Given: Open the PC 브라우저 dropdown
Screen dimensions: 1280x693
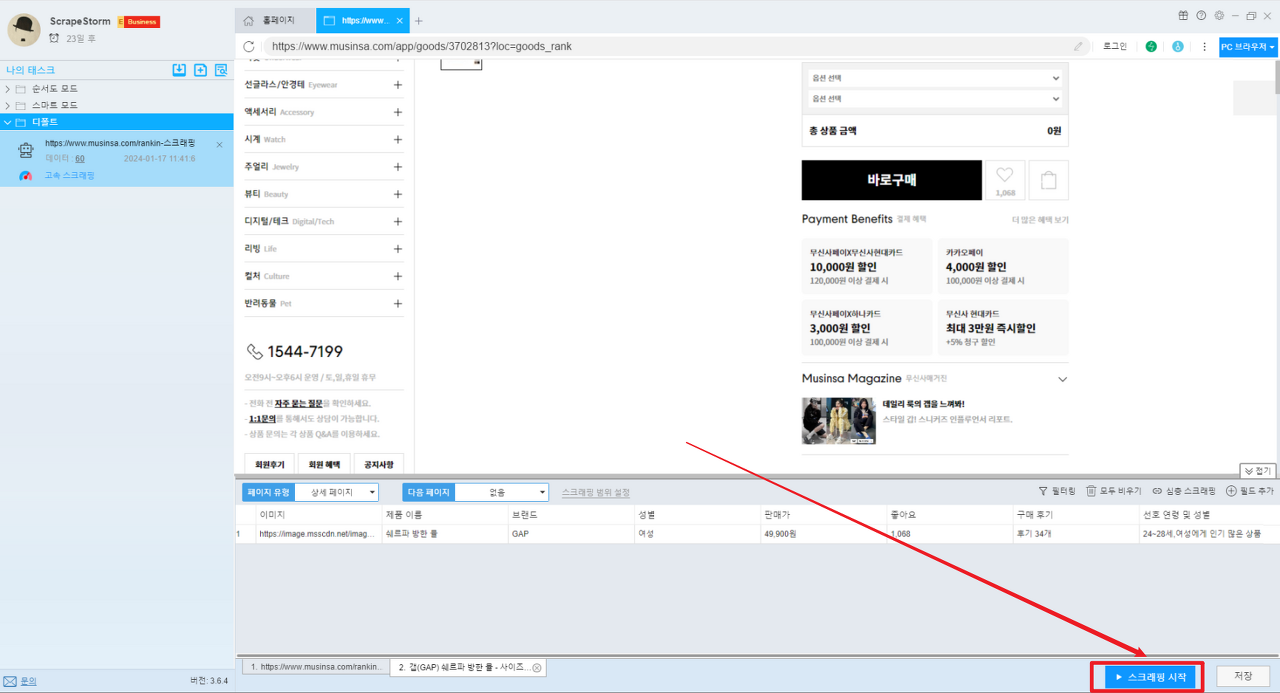Looking at the screenshot, I should 1248,47.
